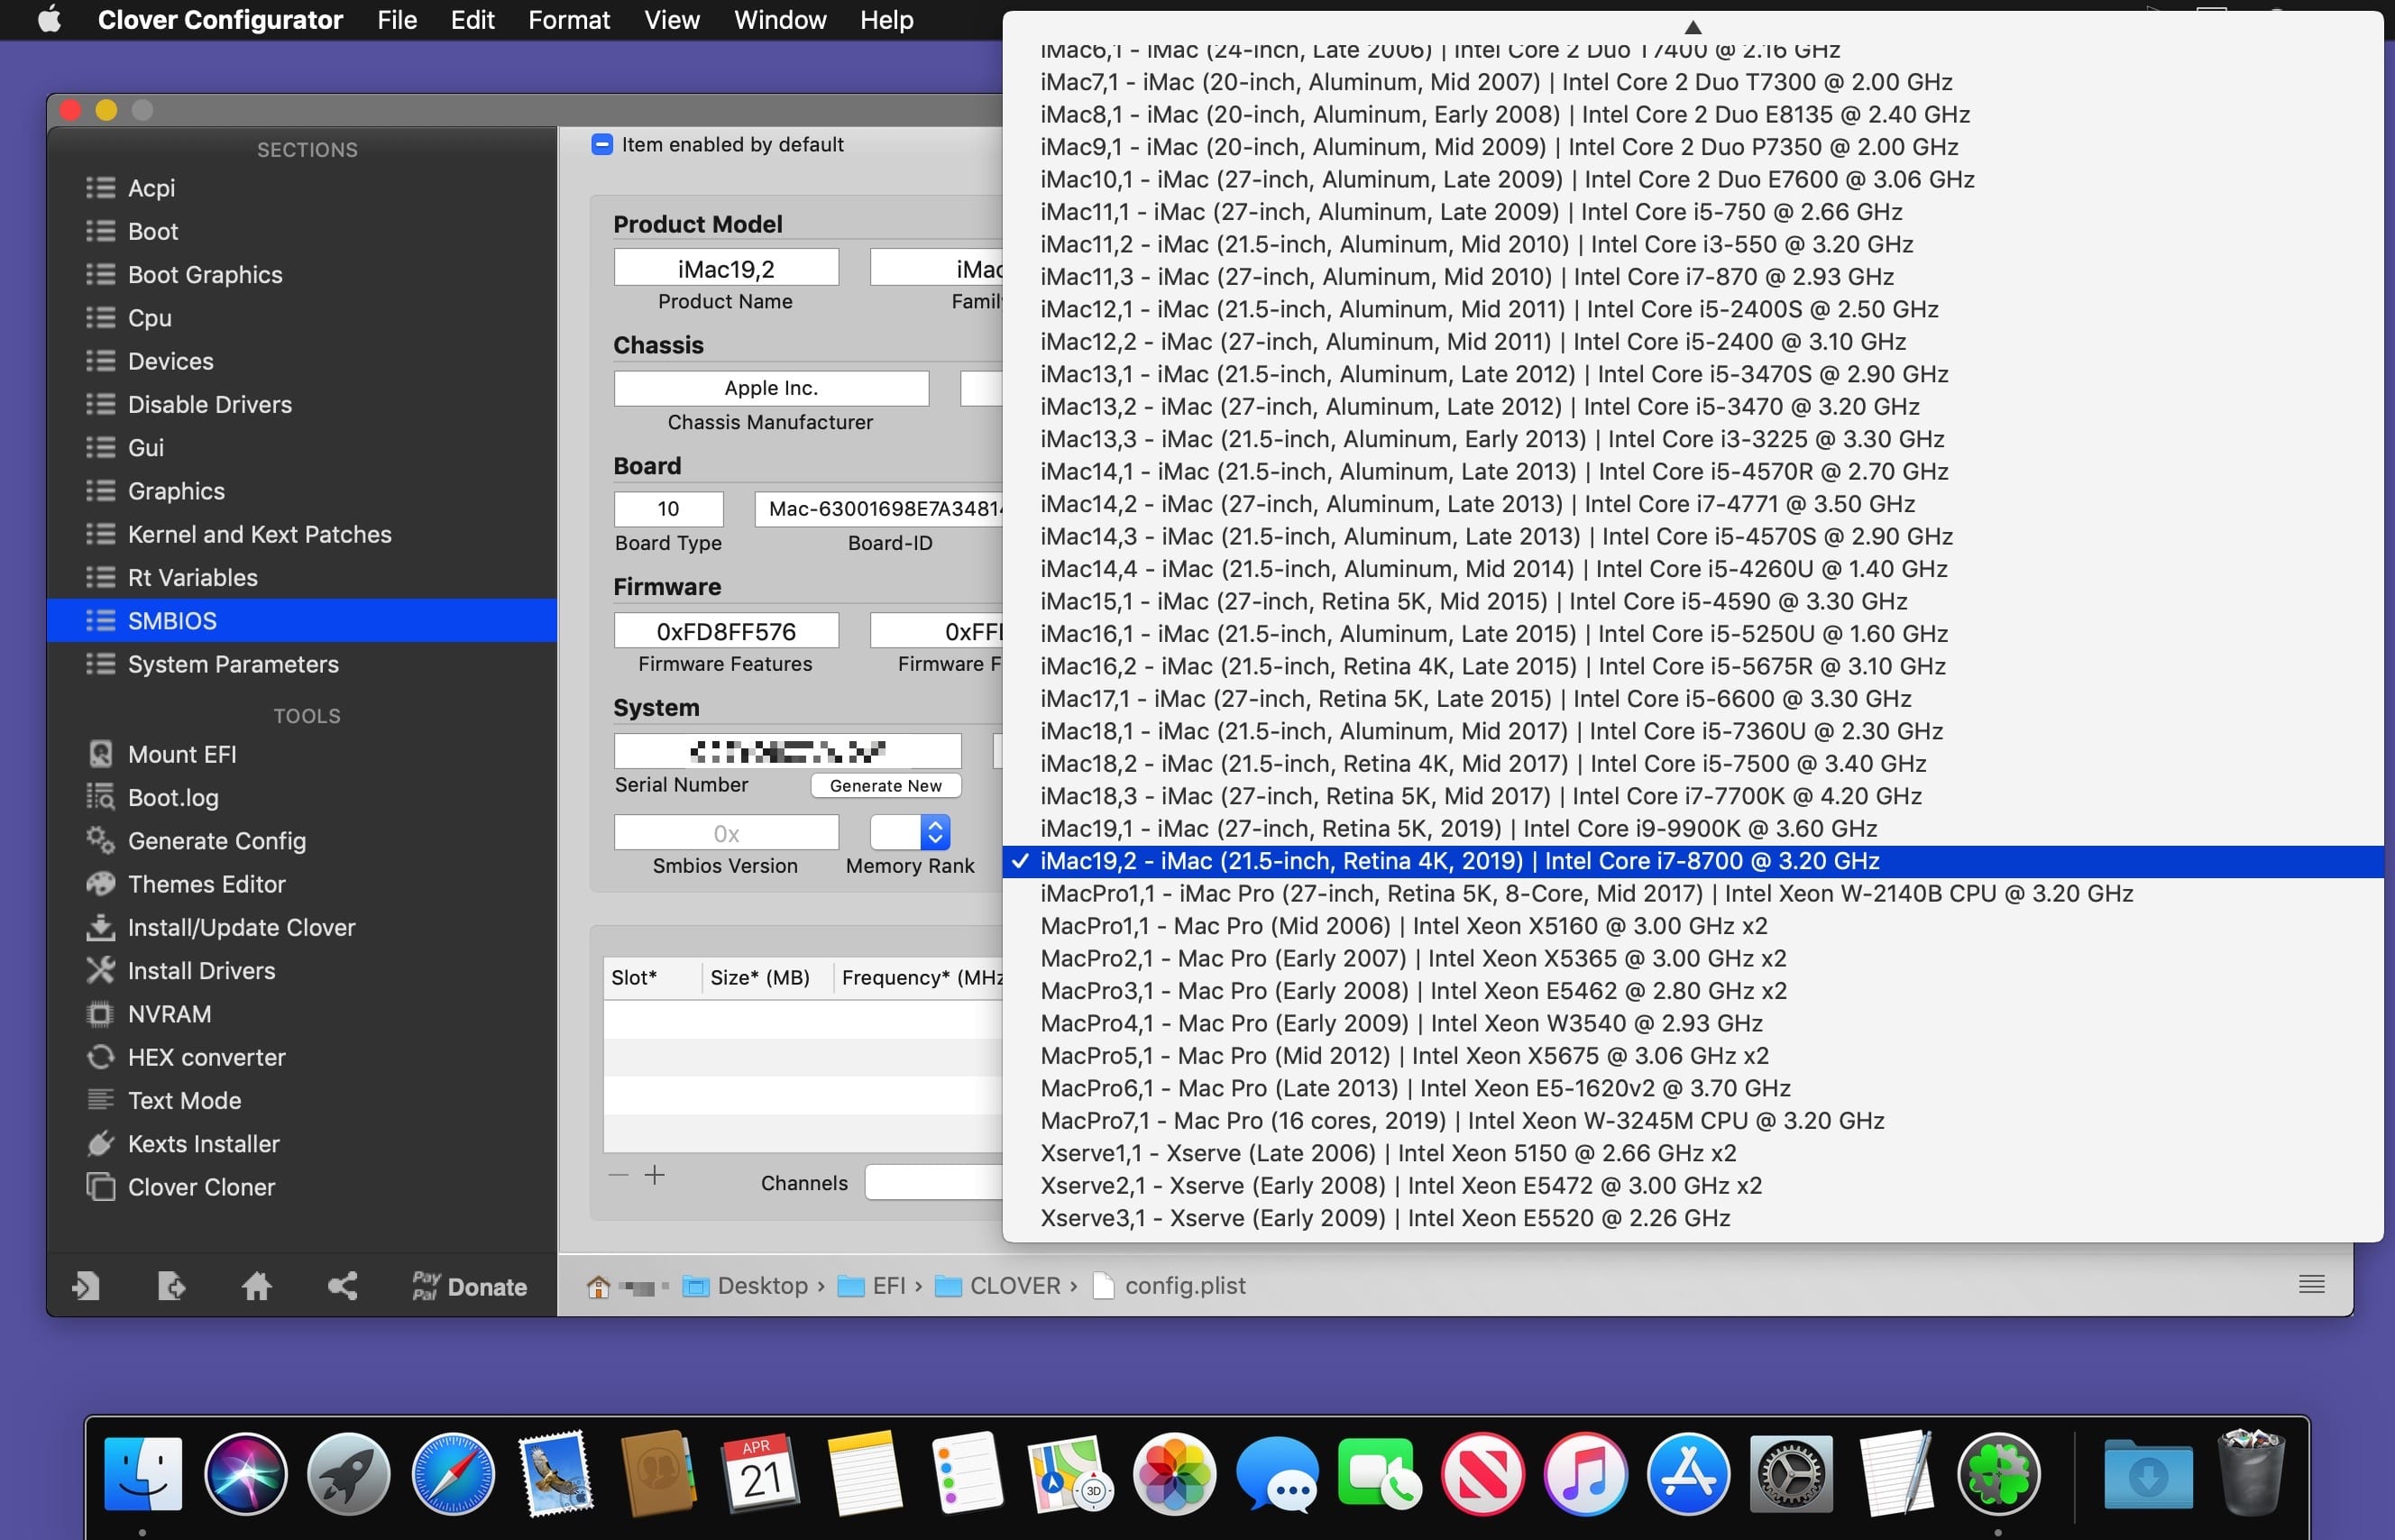
Task: Click the plus button under memory table
Action: (x=654, y=1175)
